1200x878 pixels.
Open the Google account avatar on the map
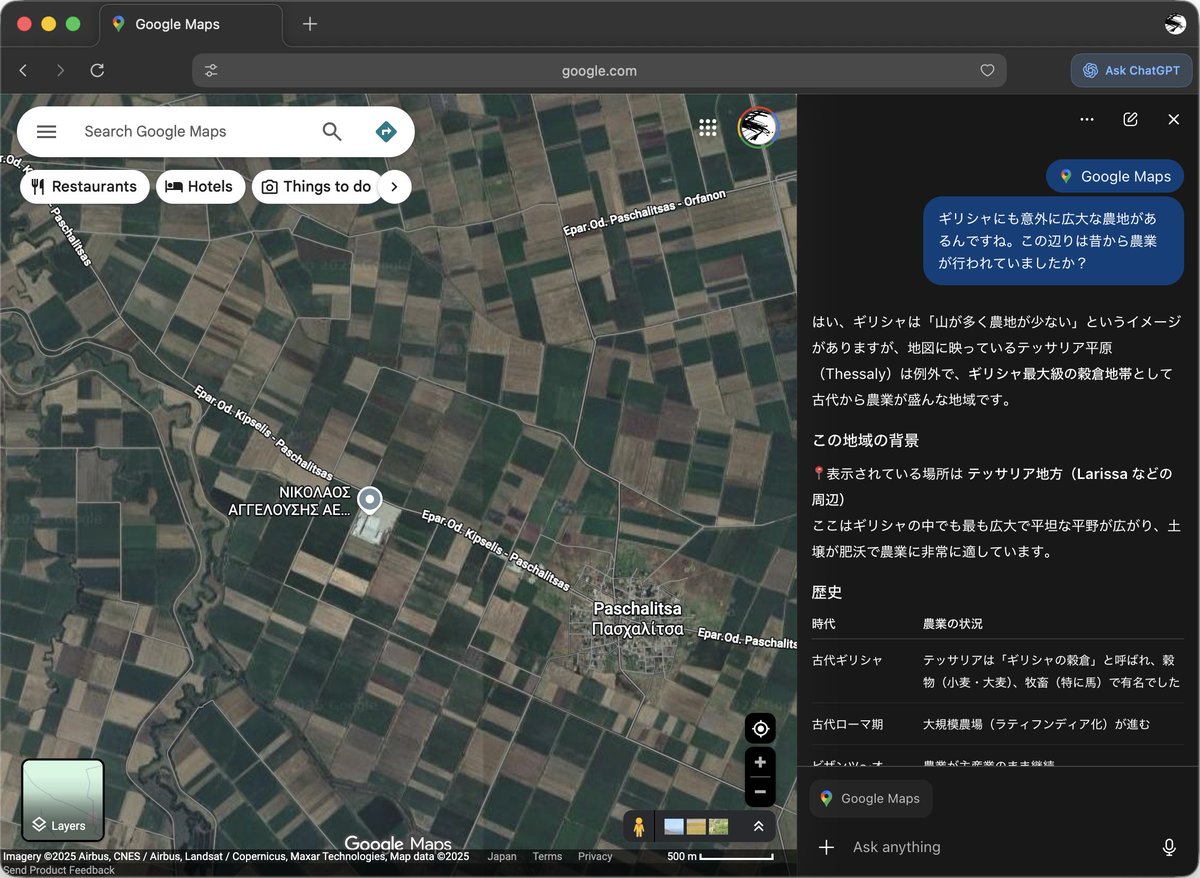click(759, 128)
